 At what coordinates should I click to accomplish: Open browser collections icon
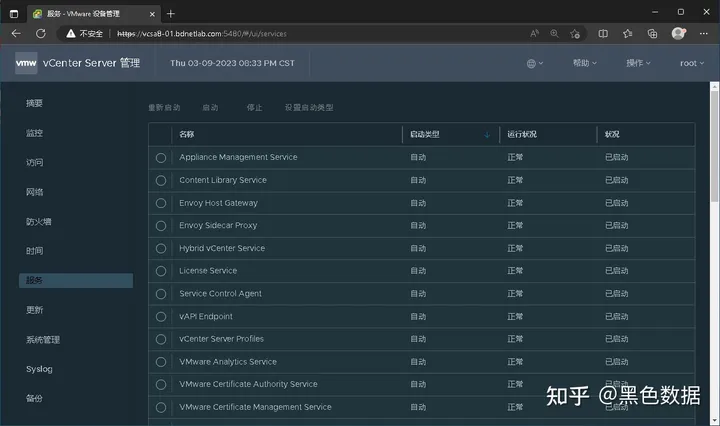pos(652,34)
